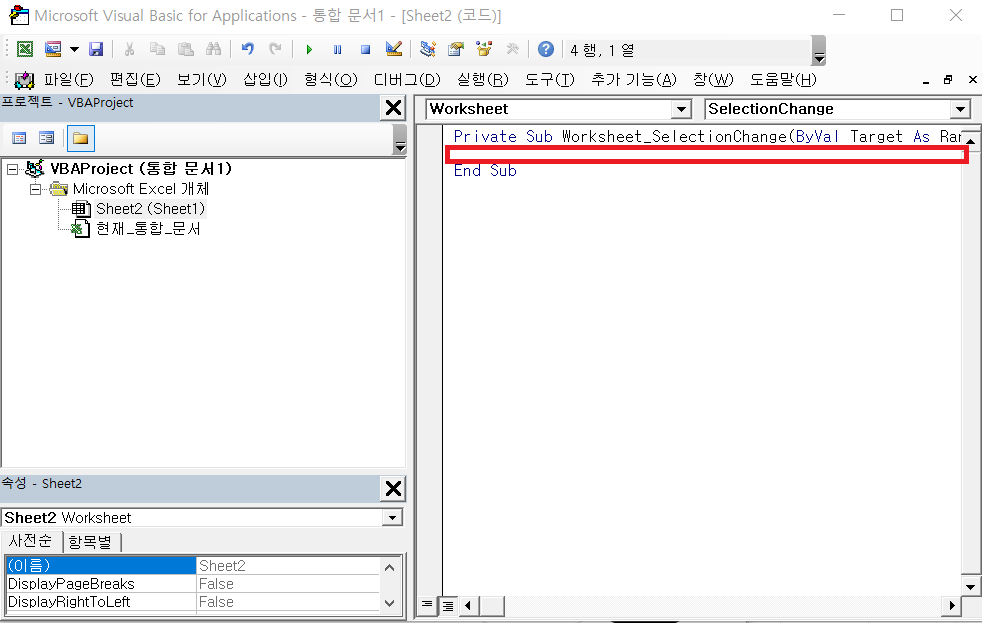Open the Worksheet object dropdown in code window

click(x=681, y=109)
